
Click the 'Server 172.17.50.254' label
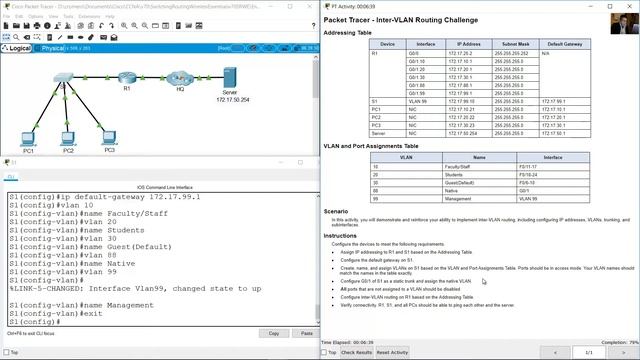click(232, 96)
